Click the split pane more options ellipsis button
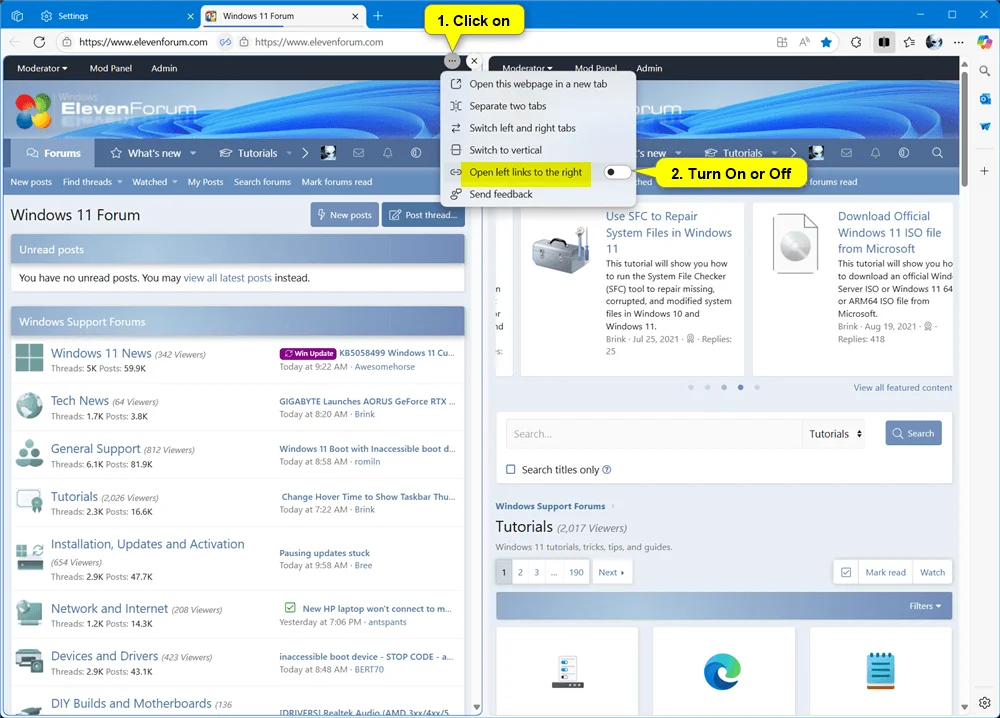The height and width of the screenshot is (718, 1000). pyautogui.click(x=452, y=61)
